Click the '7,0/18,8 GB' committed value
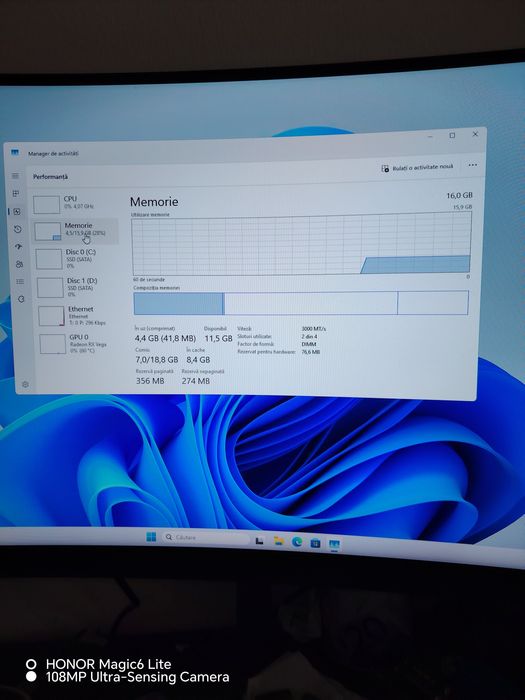525x700 pixels. (x=157, y=359)
